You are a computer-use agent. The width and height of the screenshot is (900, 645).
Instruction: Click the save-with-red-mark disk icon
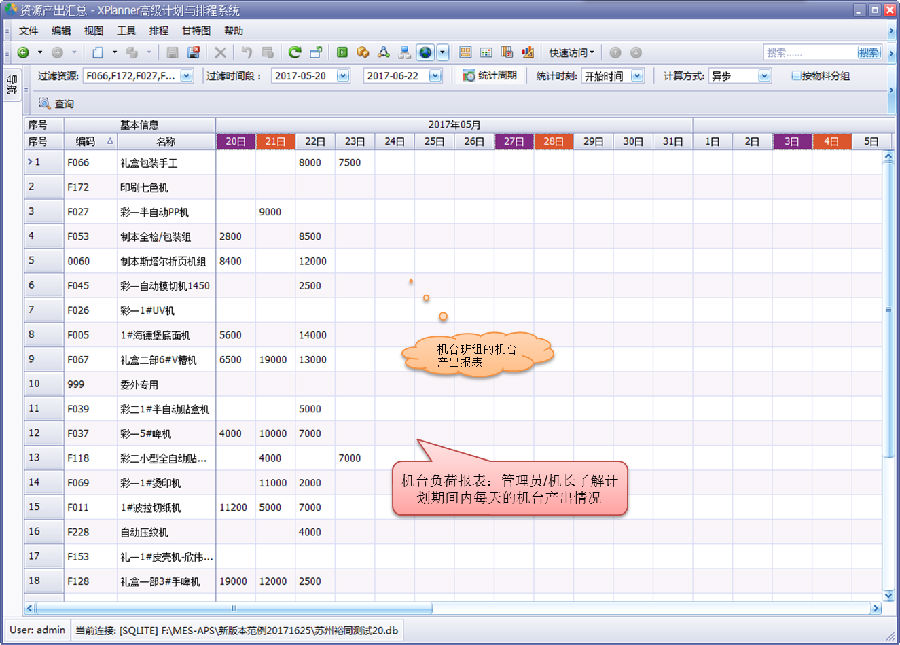tap(193, 52)
